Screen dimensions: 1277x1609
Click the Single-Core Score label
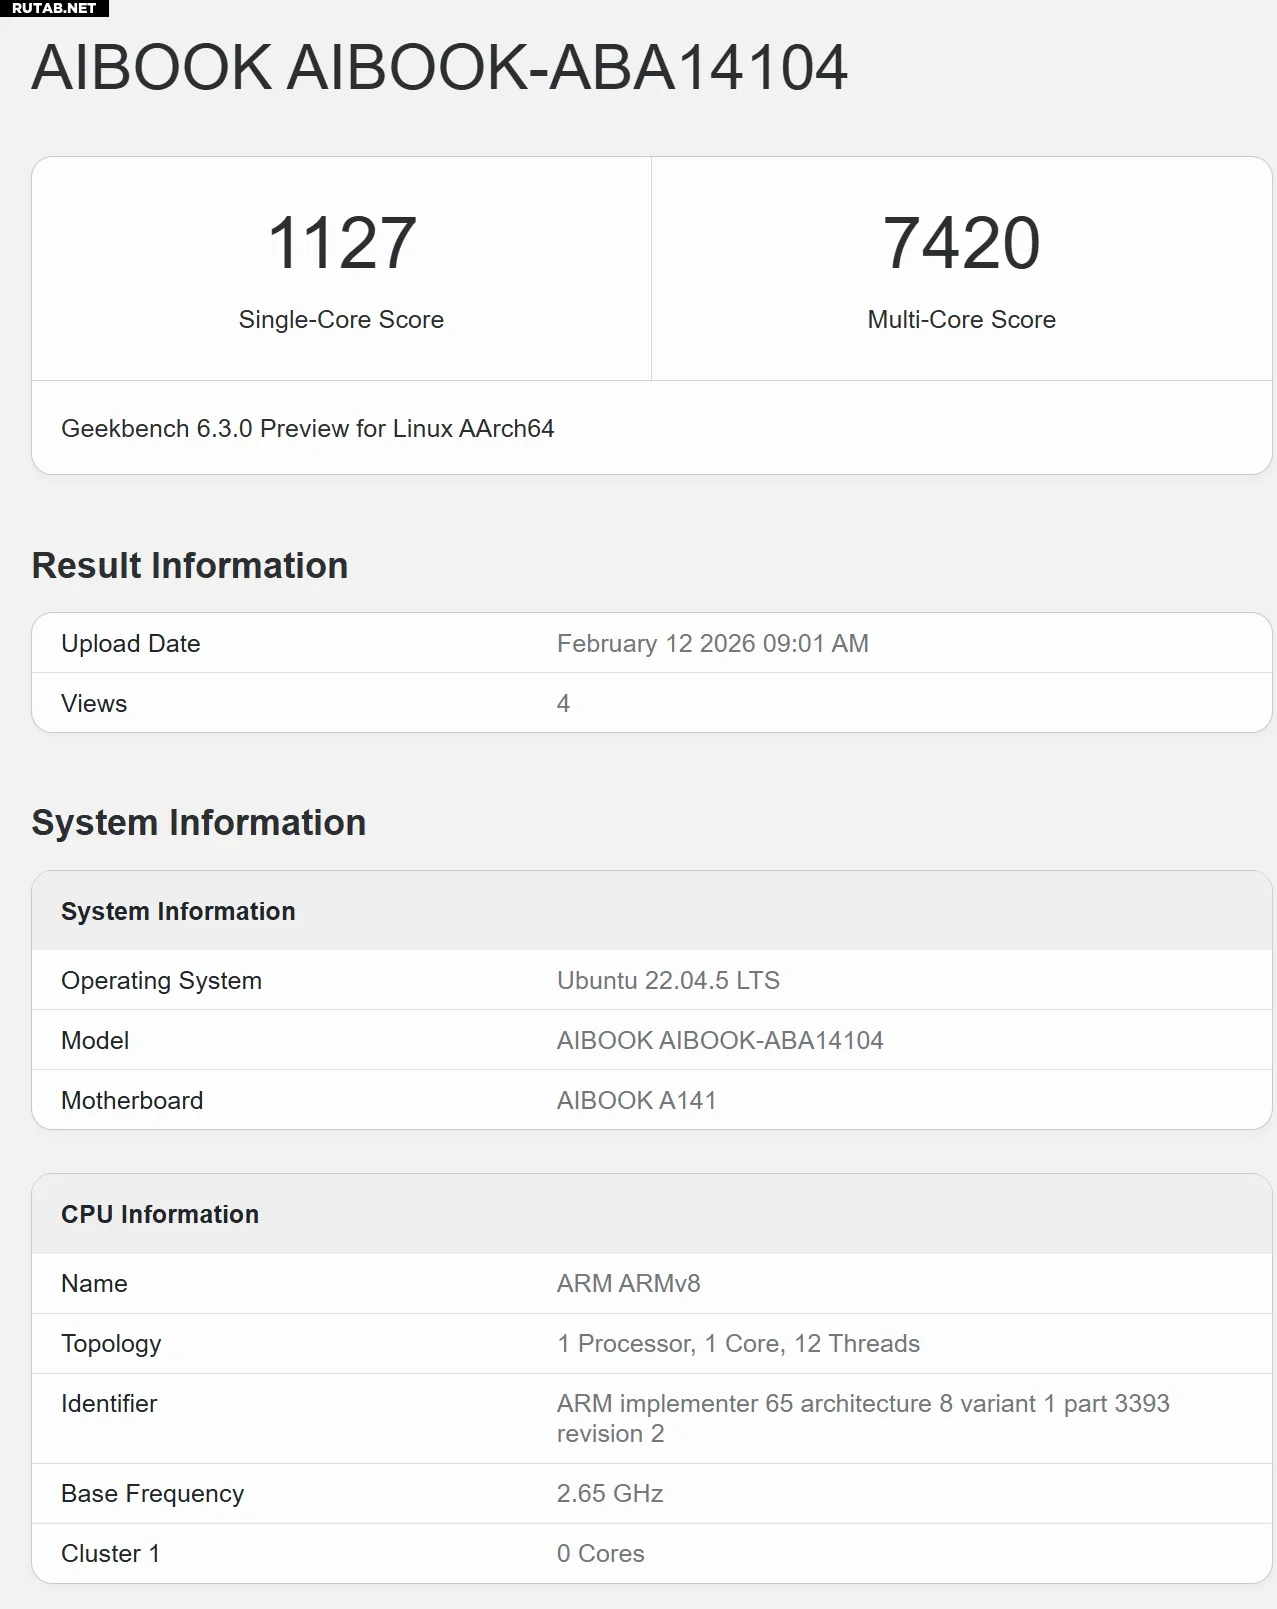341,320
